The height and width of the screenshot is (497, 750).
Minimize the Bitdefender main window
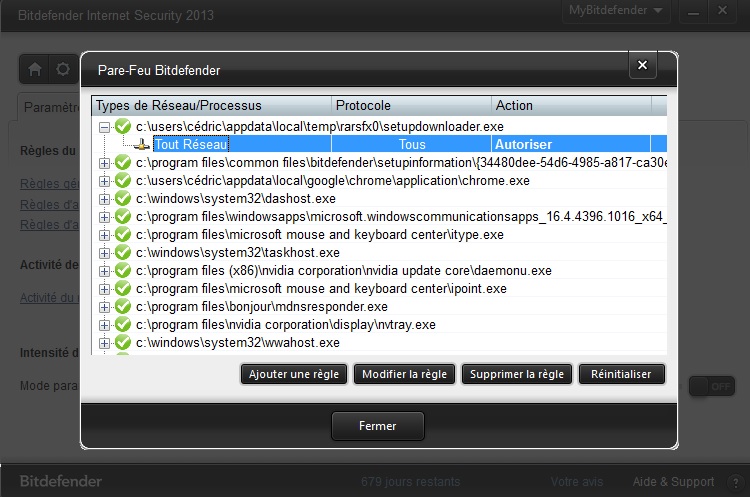pos(694,11)
